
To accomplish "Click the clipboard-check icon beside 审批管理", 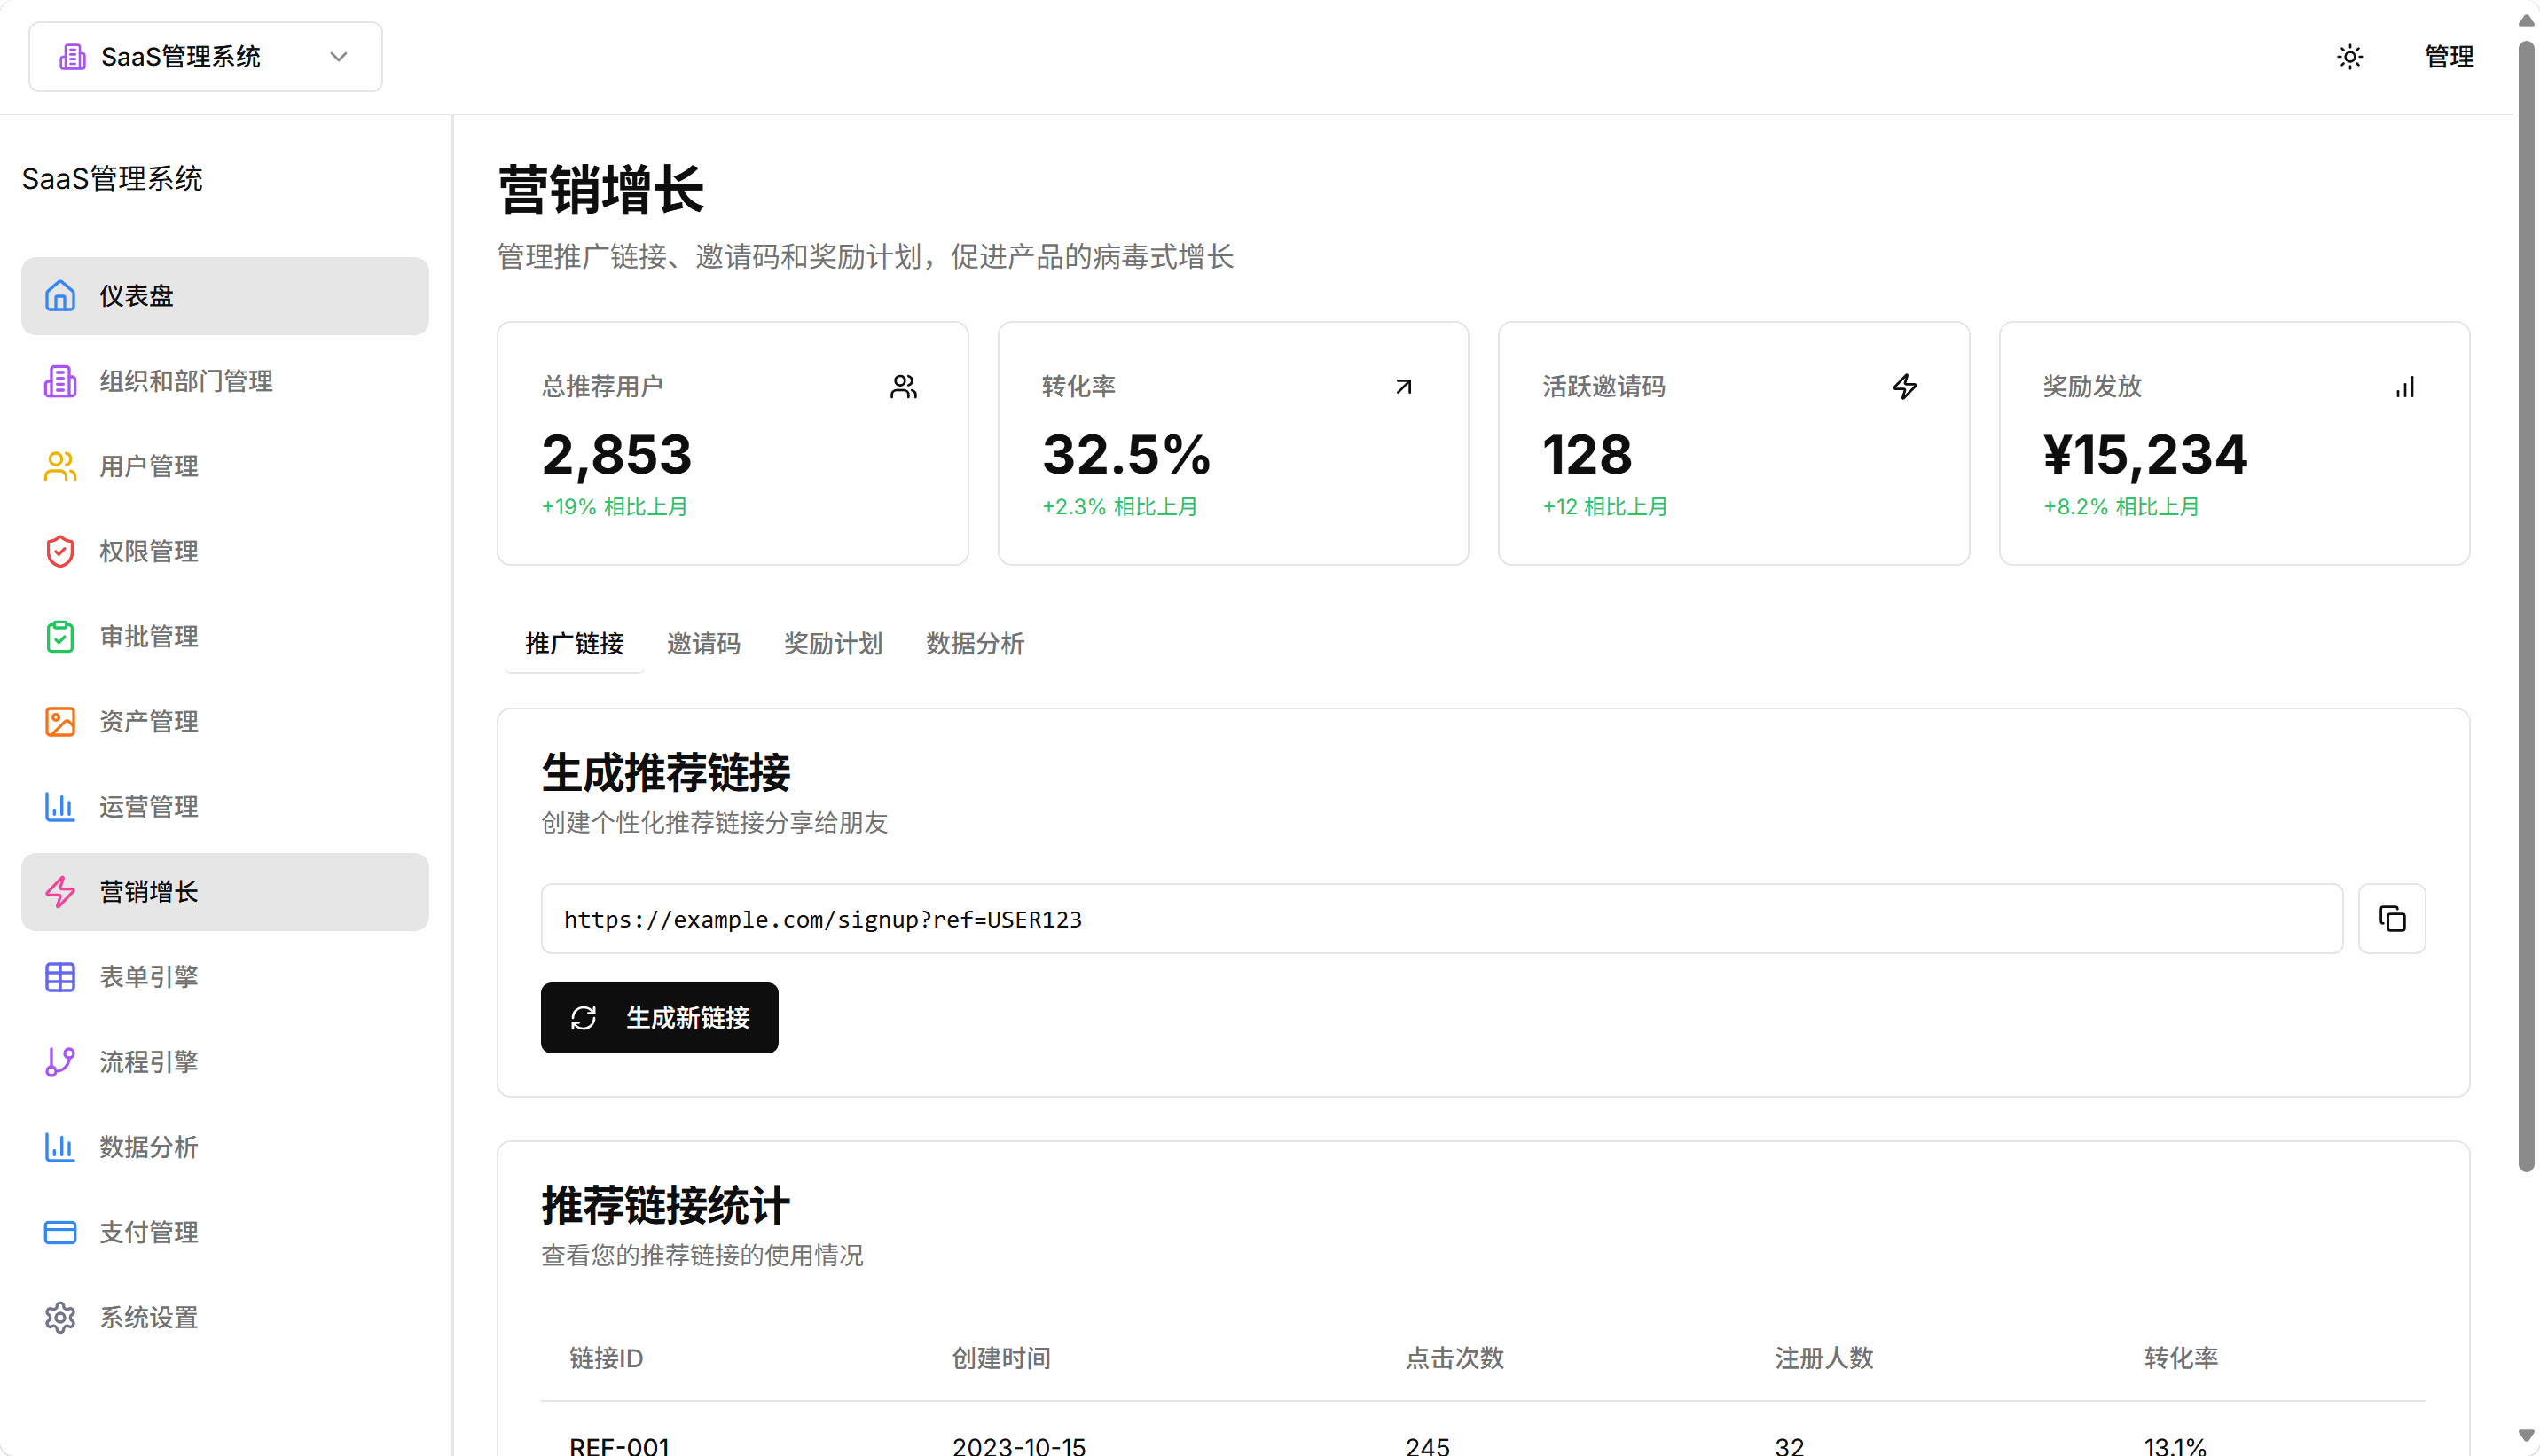I will coord(60,636).
